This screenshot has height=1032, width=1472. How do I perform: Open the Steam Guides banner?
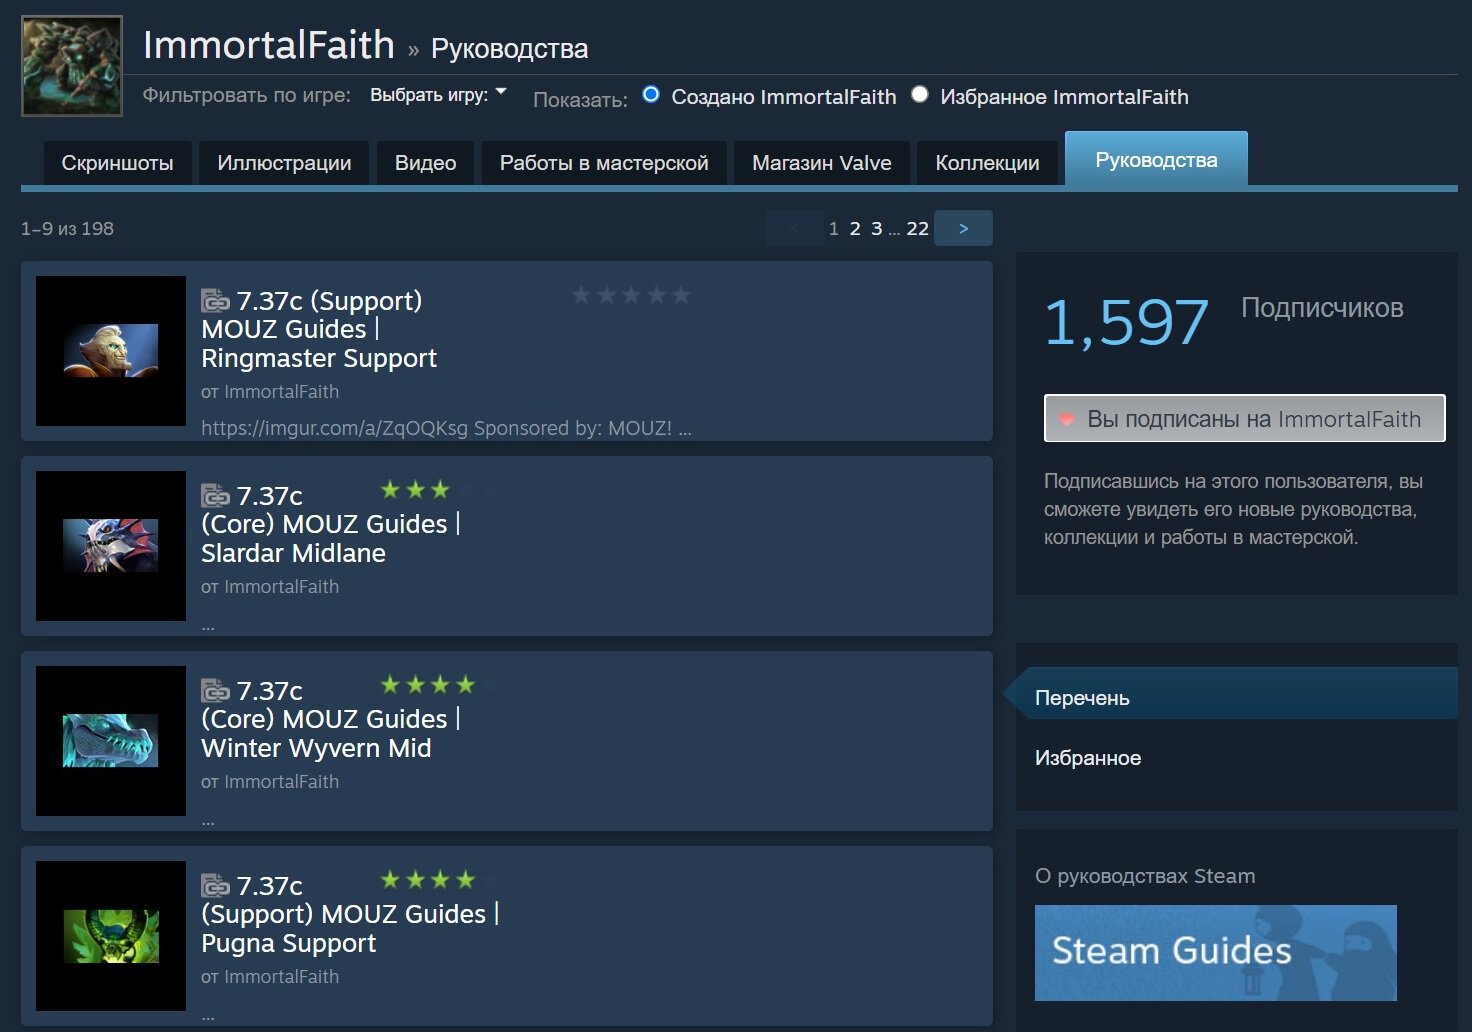[x=1216, y=953]
